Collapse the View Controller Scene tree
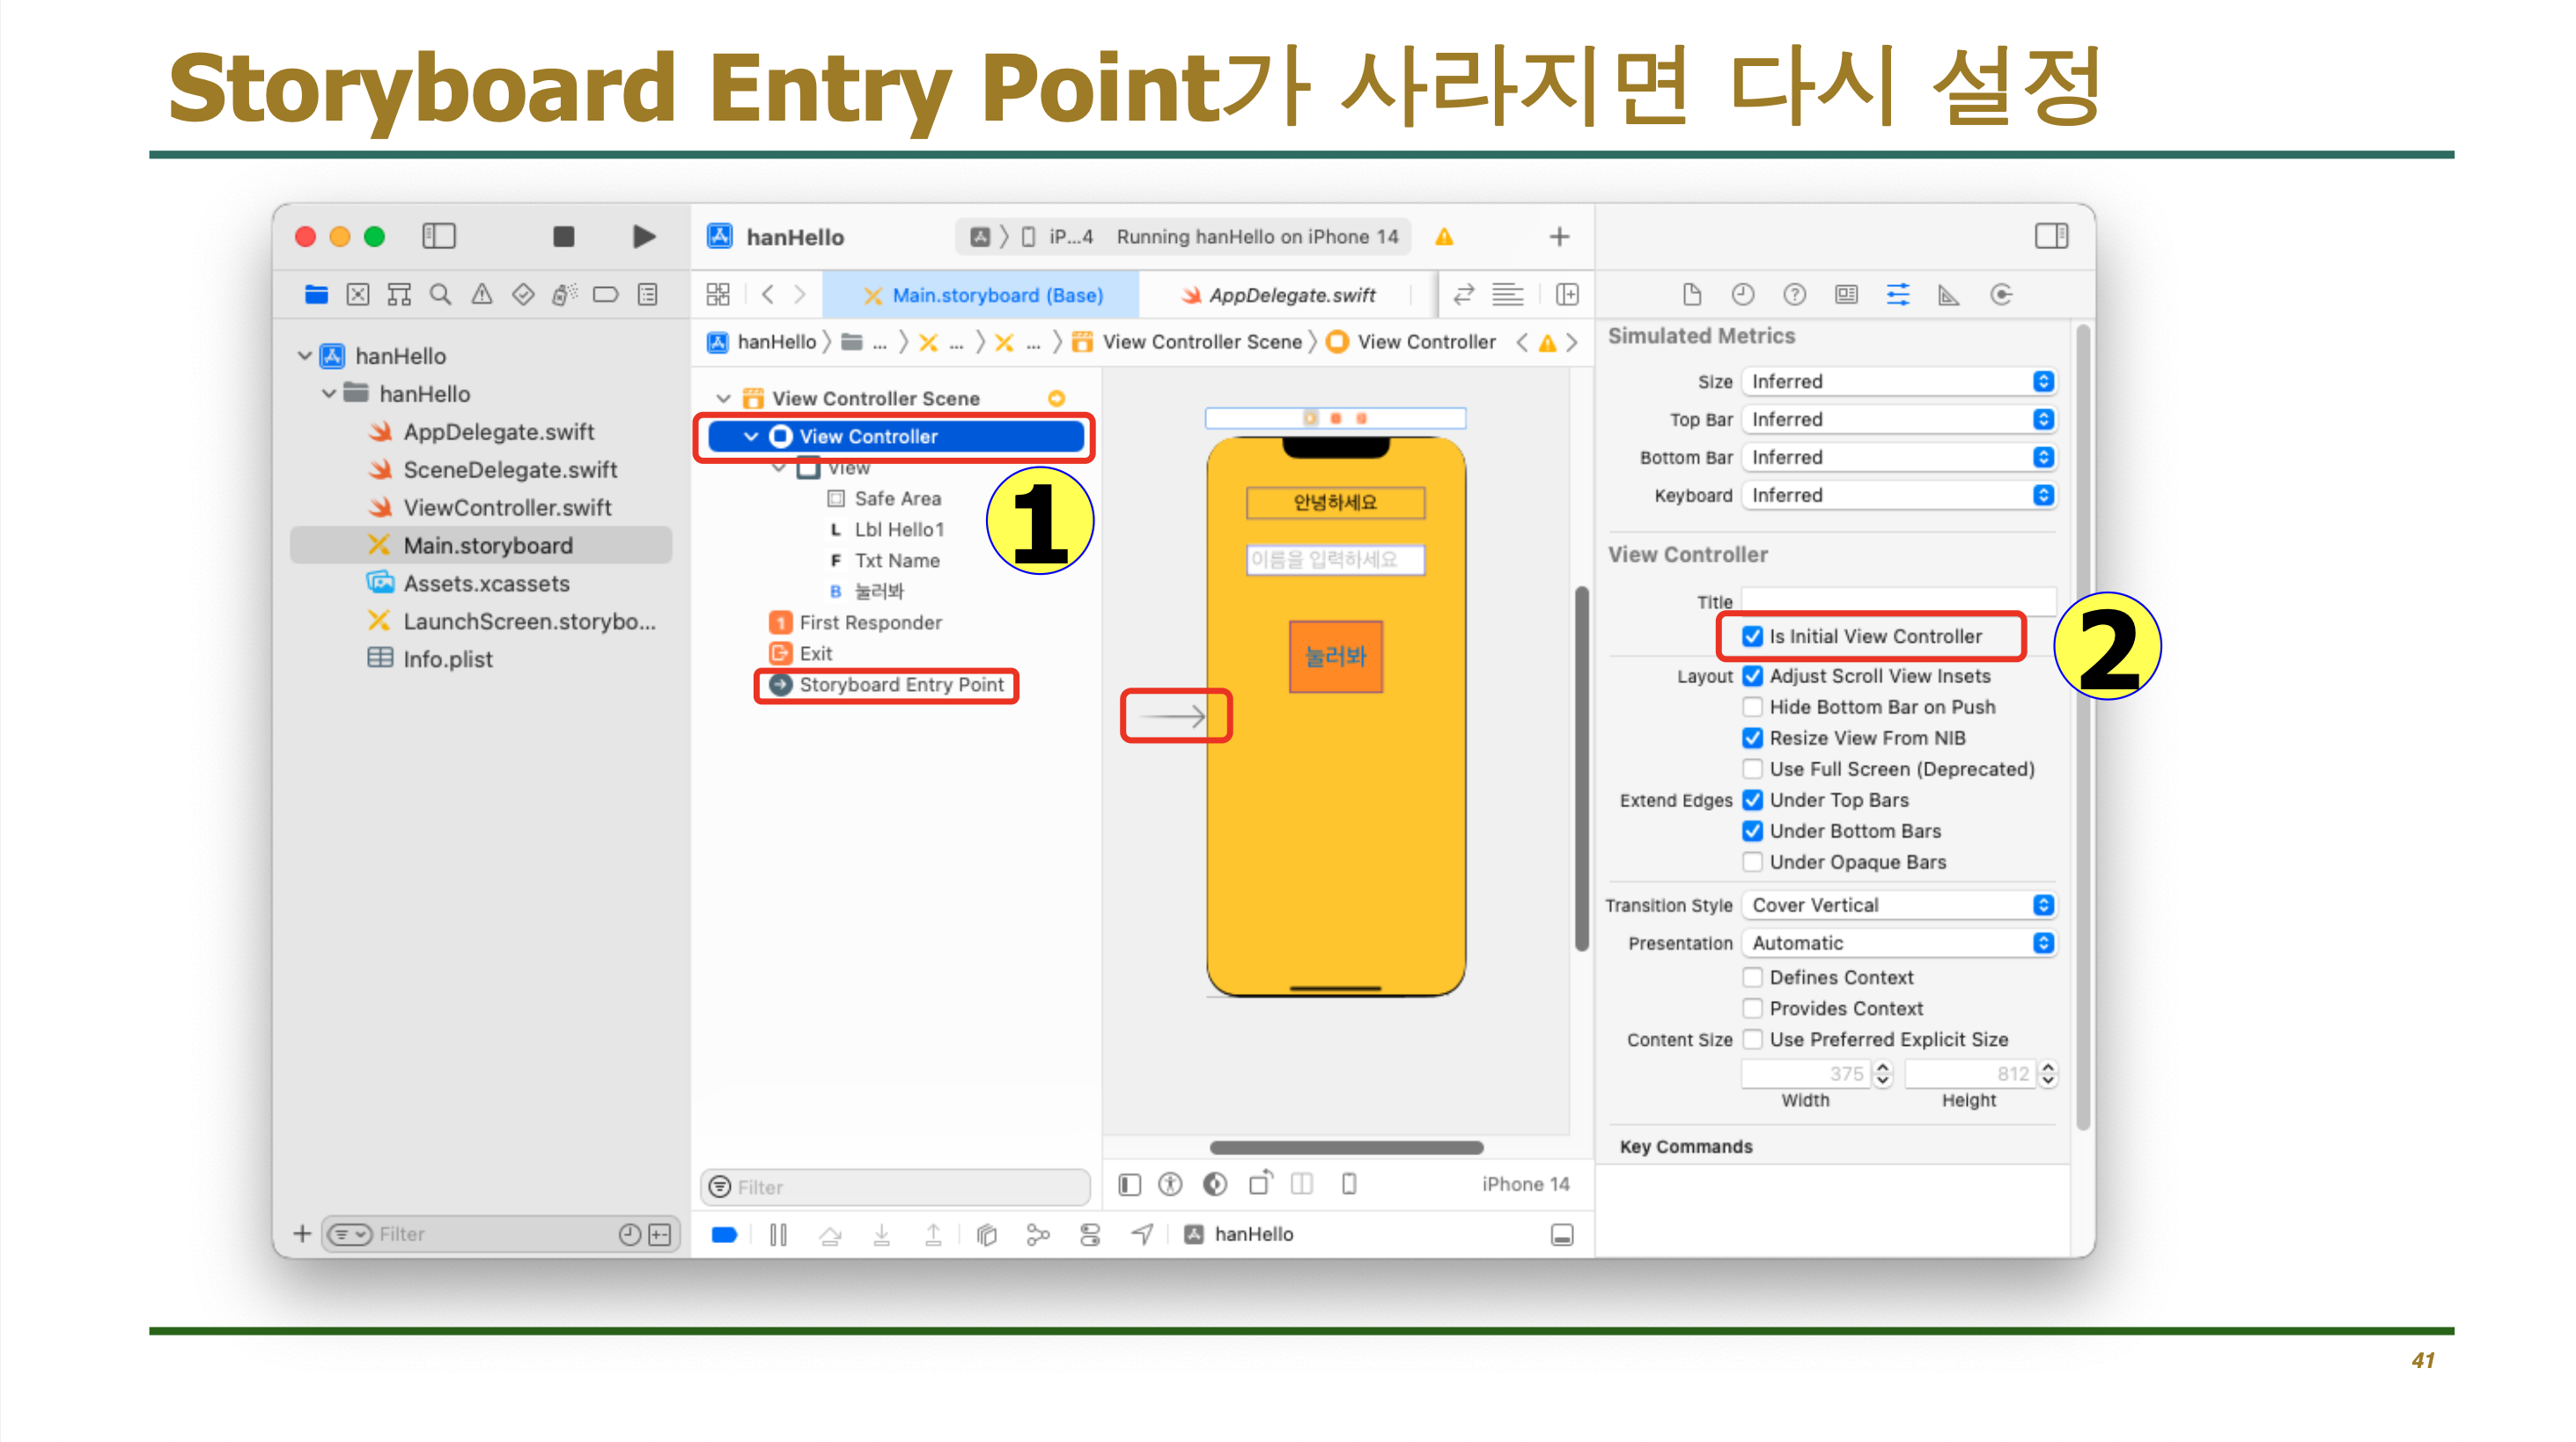 (723, 398)
